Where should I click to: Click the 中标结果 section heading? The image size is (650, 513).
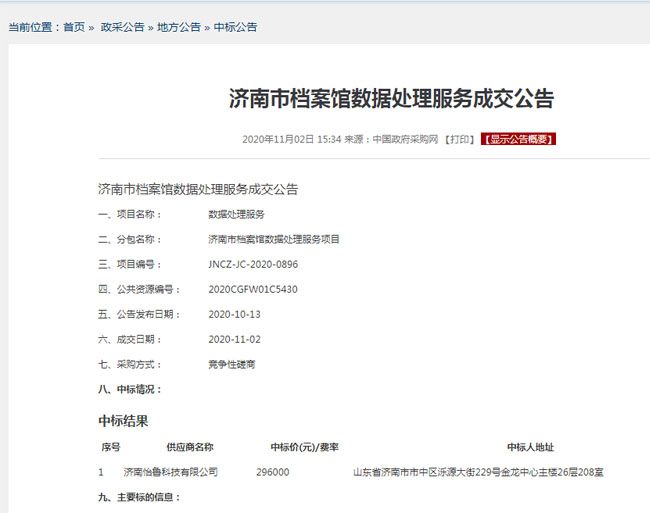123,421
